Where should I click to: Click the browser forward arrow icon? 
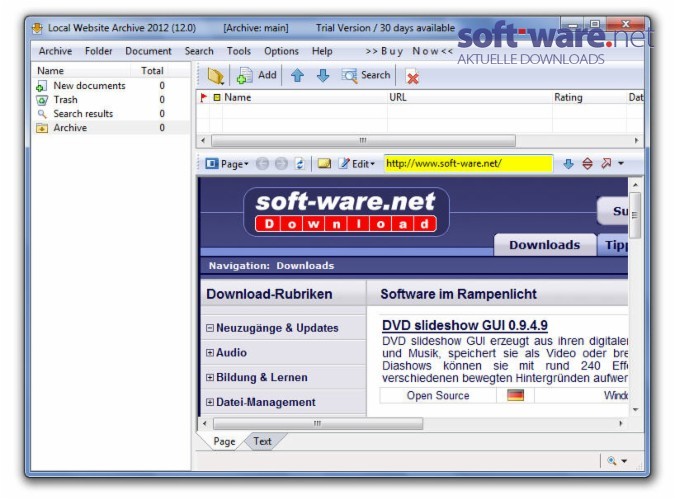[x=281, y=164]
